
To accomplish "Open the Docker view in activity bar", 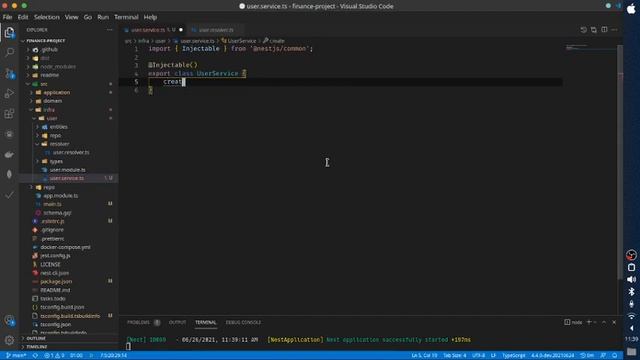I will coord(9,155).
